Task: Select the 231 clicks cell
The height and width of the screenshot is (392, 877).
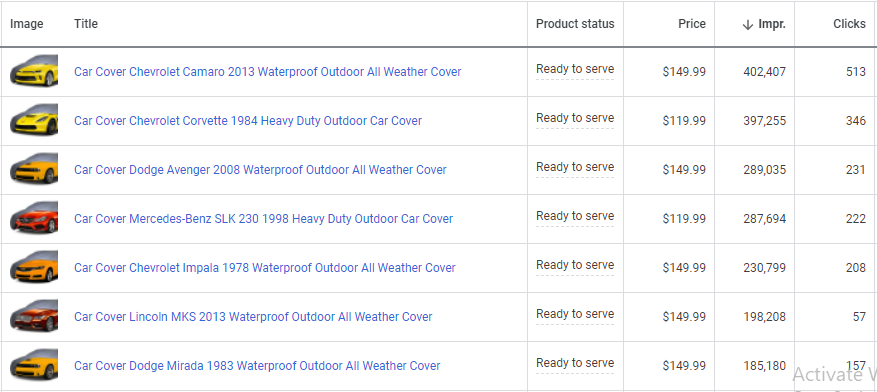Action: [856, 170]
